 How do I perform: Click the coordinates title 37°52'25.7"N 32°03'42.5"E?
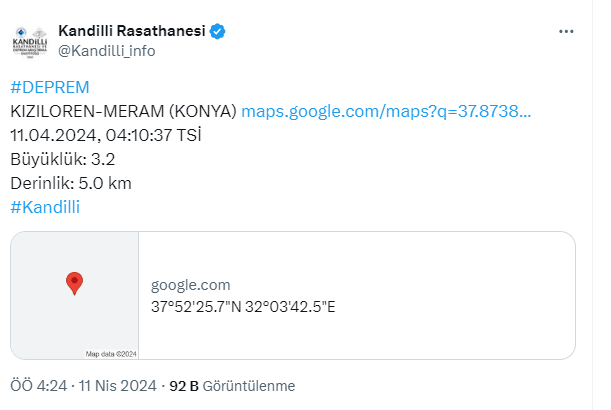(x=243, y=306)
